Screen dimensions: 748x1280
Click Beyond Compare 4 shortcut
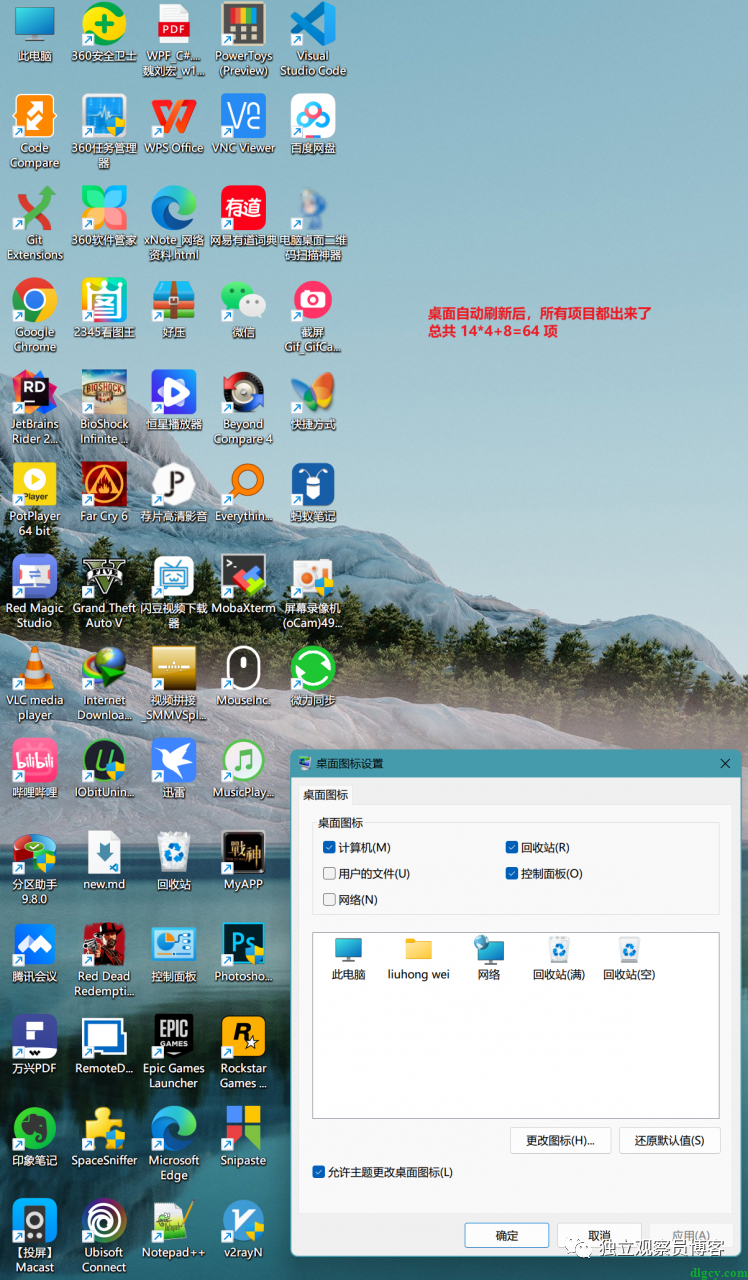coord(243,408)
